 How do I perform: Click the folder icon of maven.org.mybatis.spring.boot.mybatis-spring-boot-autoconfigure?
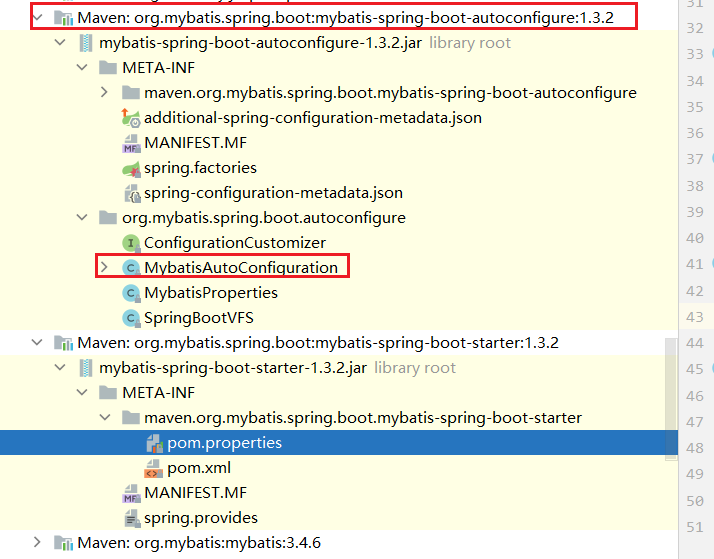point(131,93)
